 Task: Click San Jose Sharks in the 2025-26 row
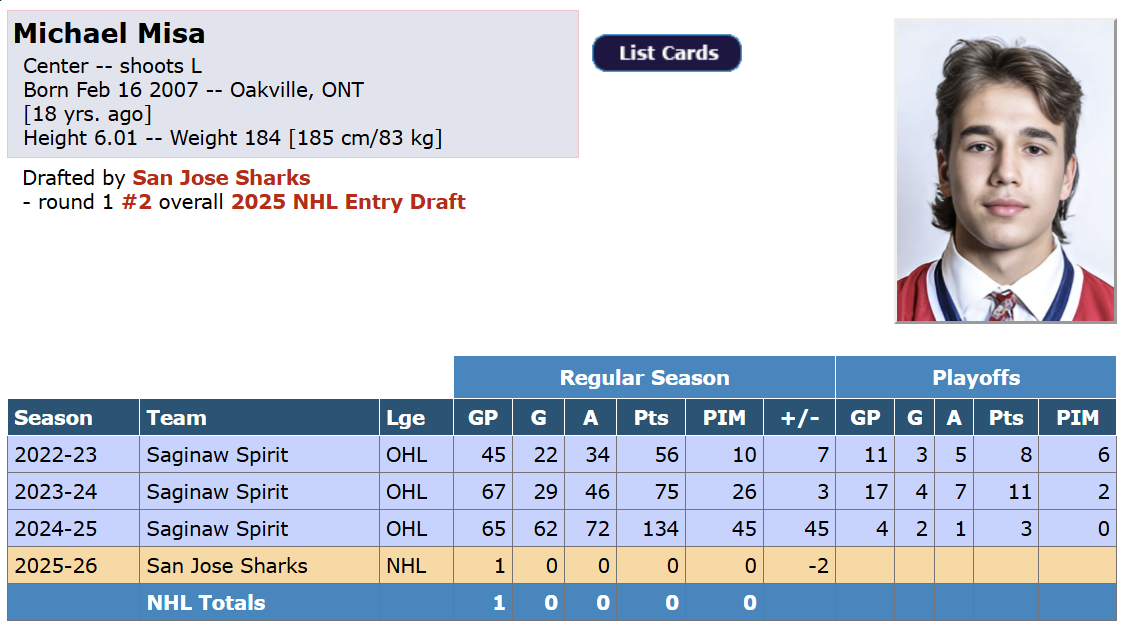(227, 566)
